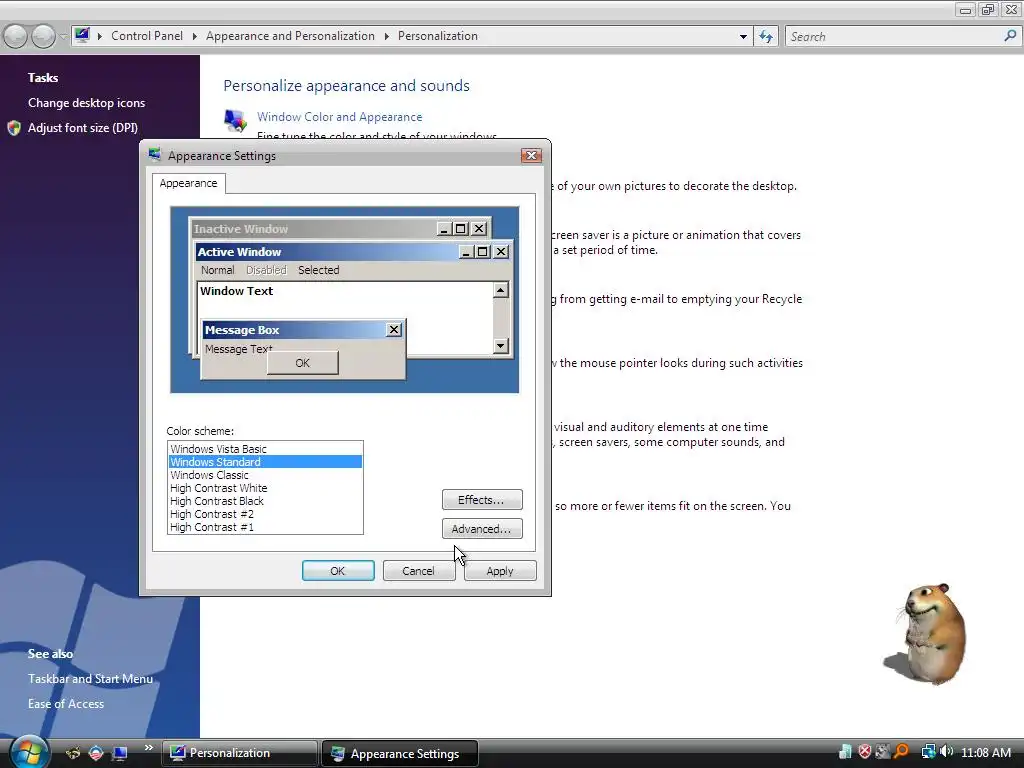Image resolution: width=1024 pixels, height=768 pixels.
Task: Switch to Personalization taskbar button
Action: tap(239, 753)
